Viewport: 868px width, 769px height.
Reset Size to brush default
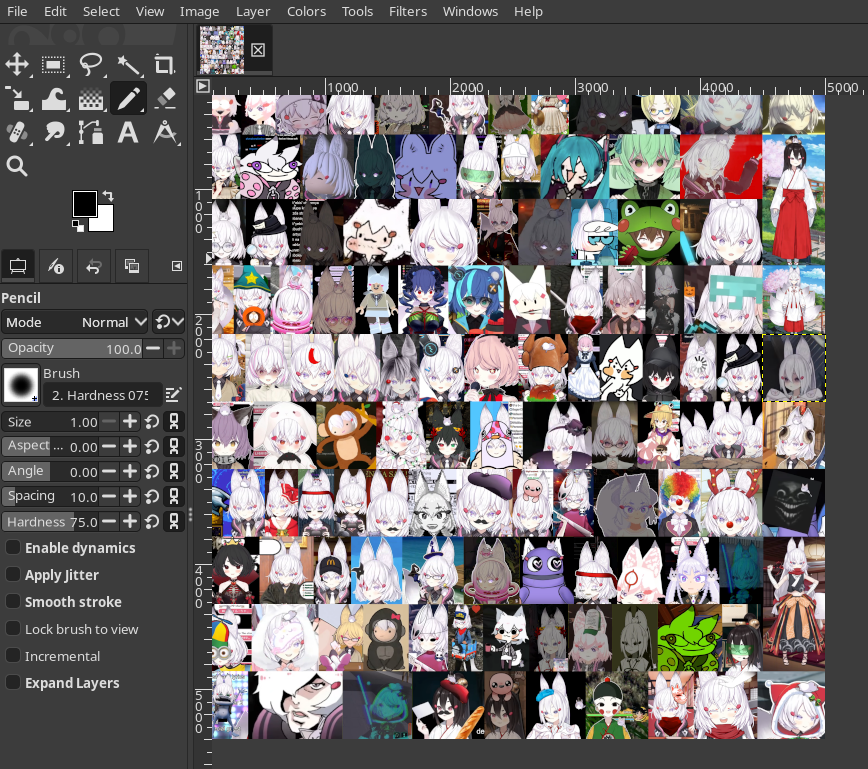click(152, 422)
